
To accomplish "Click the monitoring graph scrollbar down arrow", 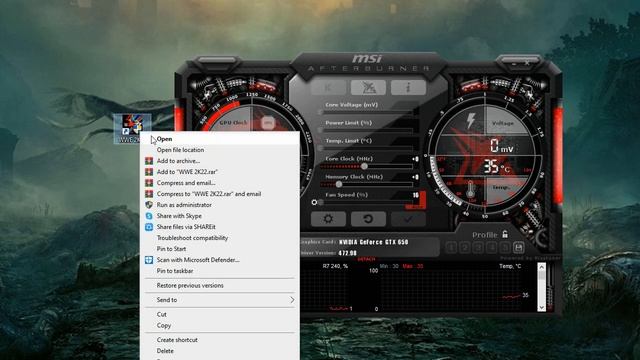I will (x=542, y=307).
